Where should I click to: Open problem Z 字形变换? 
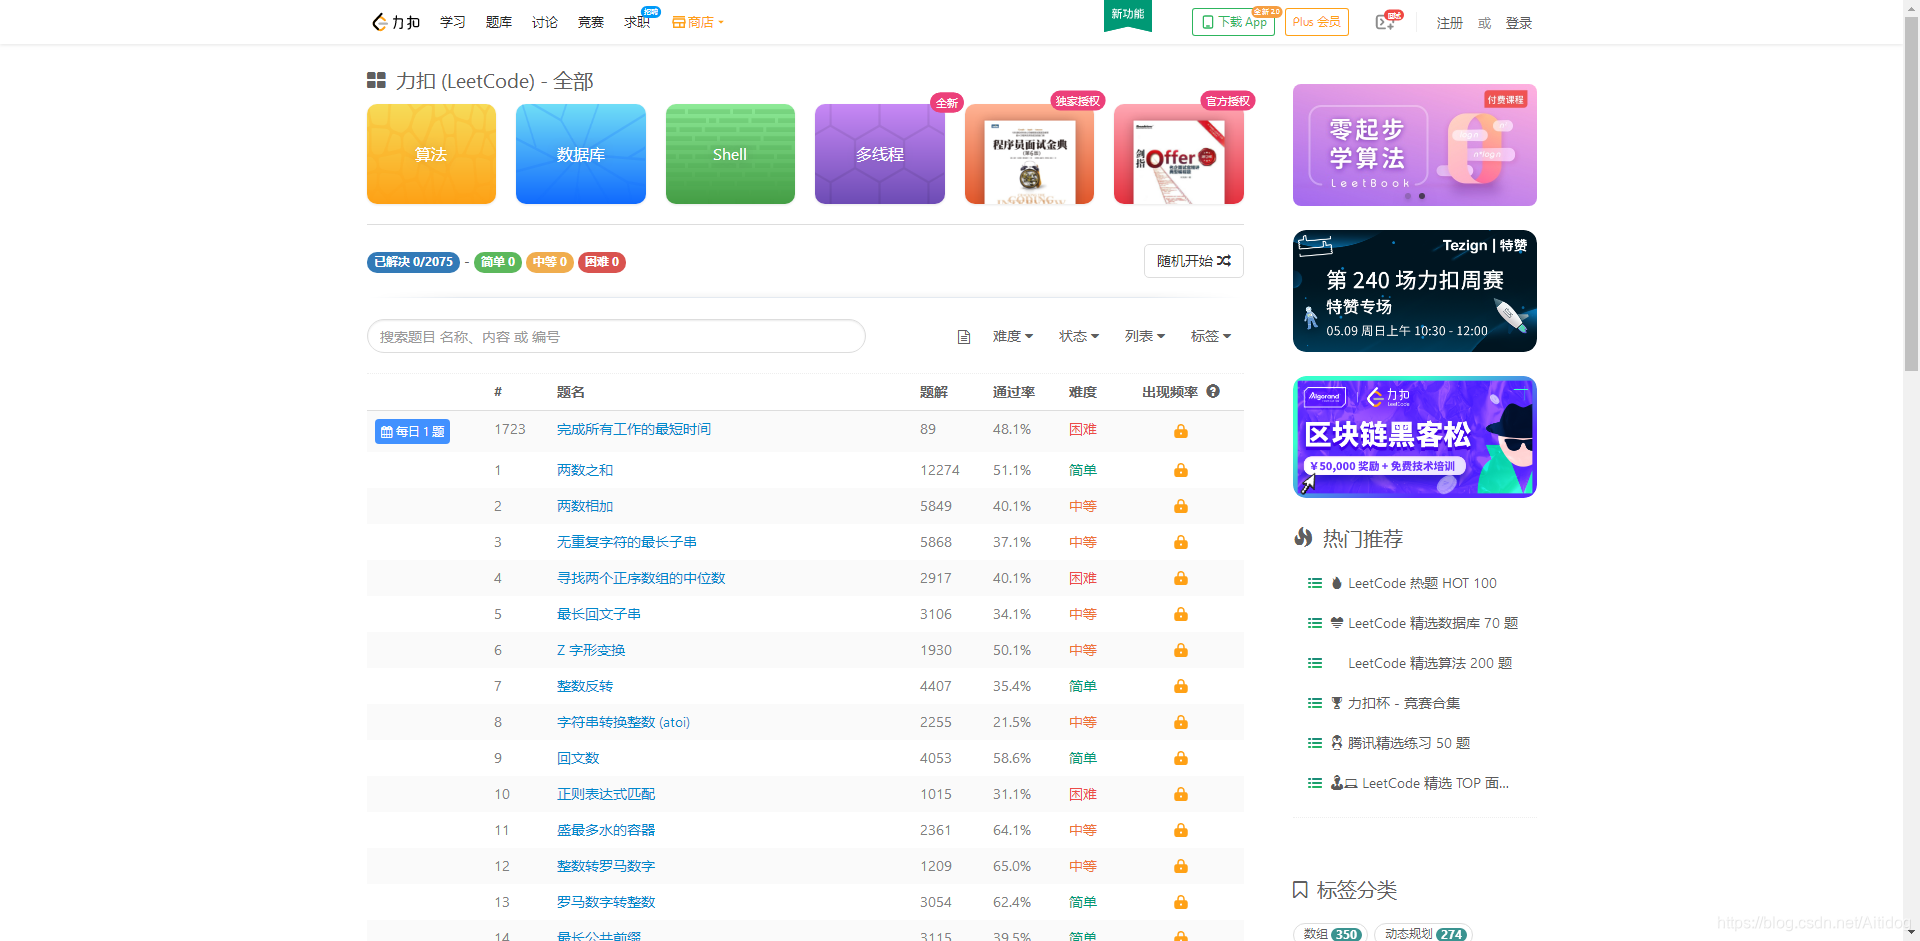pos(591,650)
